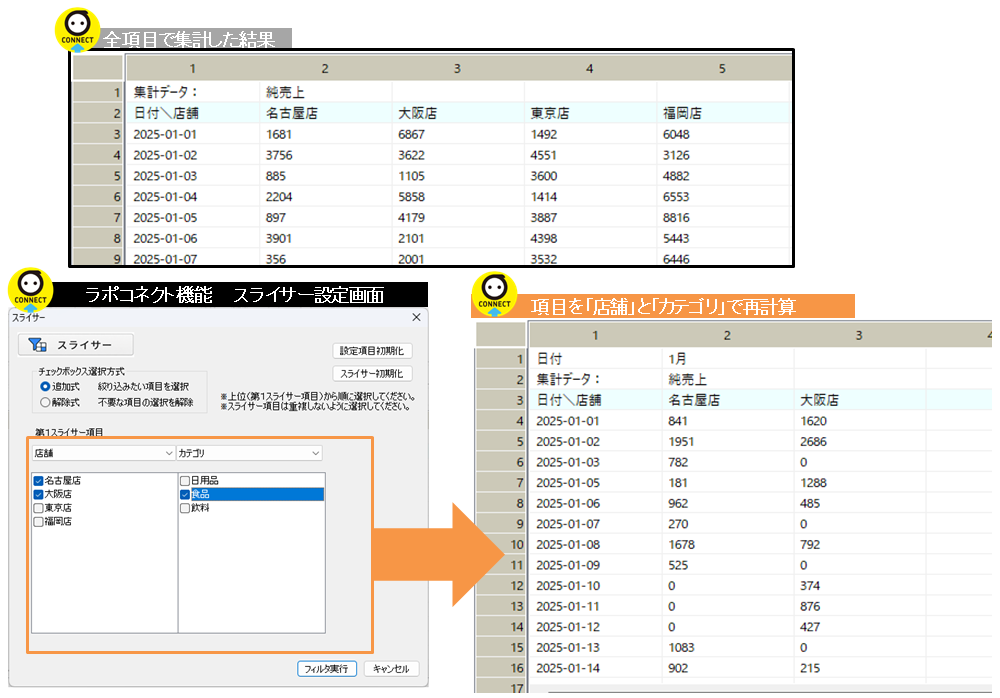
Task: Click the Slicer filter icon button
Action: click(75, 345)
